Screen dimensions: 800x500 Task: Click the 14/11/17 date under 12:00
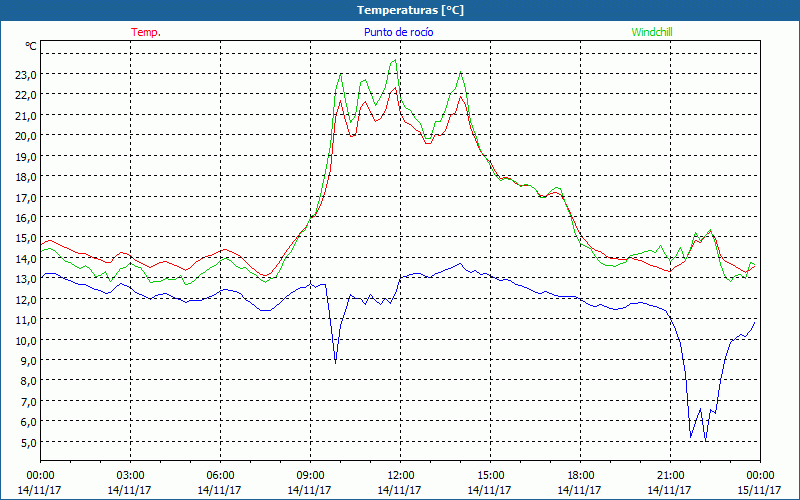click(399, 490)
